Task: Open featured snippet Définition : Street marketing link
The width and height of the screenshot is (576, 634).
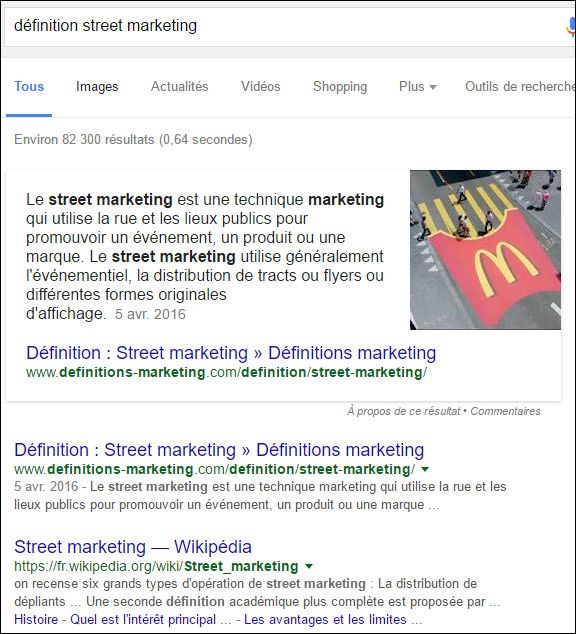Action: 231,353
